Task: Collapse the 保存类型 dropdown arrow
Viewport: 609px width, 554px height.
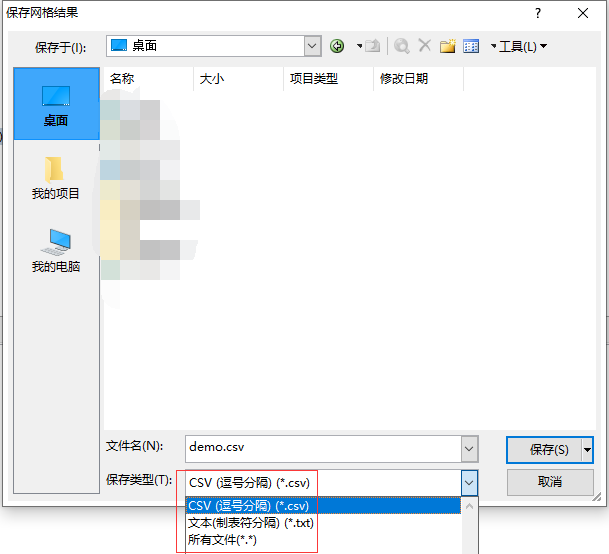Action: pyautogui.click(x=469, y=483)
